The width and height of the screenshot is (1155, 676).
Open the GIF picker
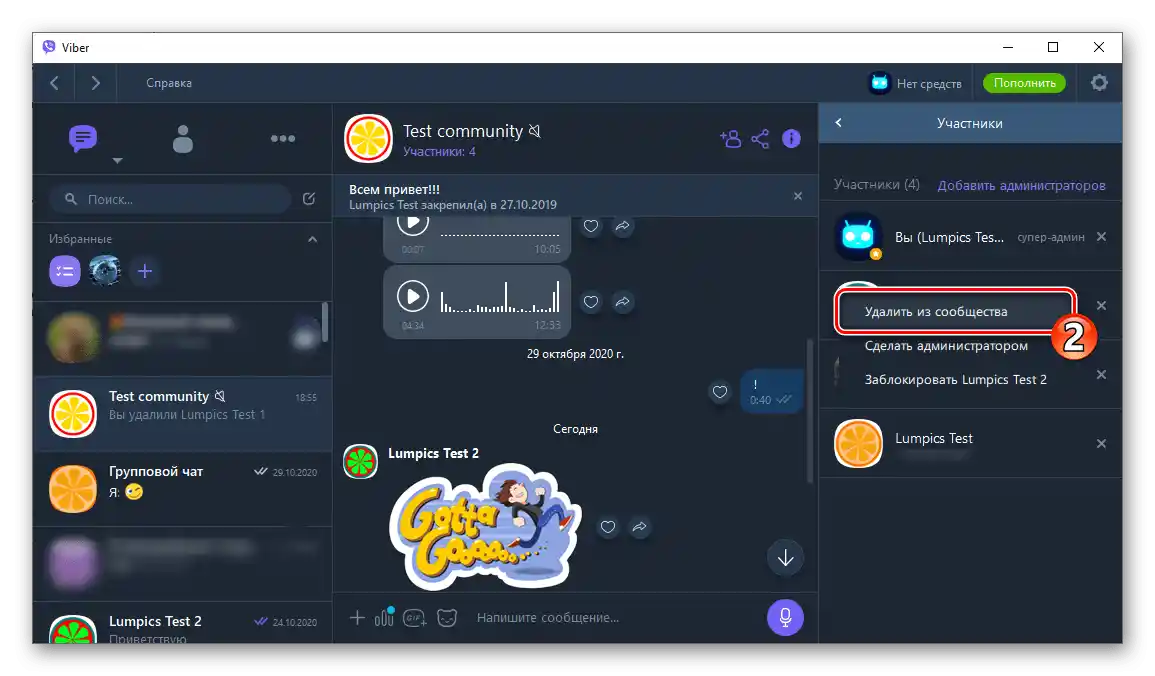pos(415,618)
